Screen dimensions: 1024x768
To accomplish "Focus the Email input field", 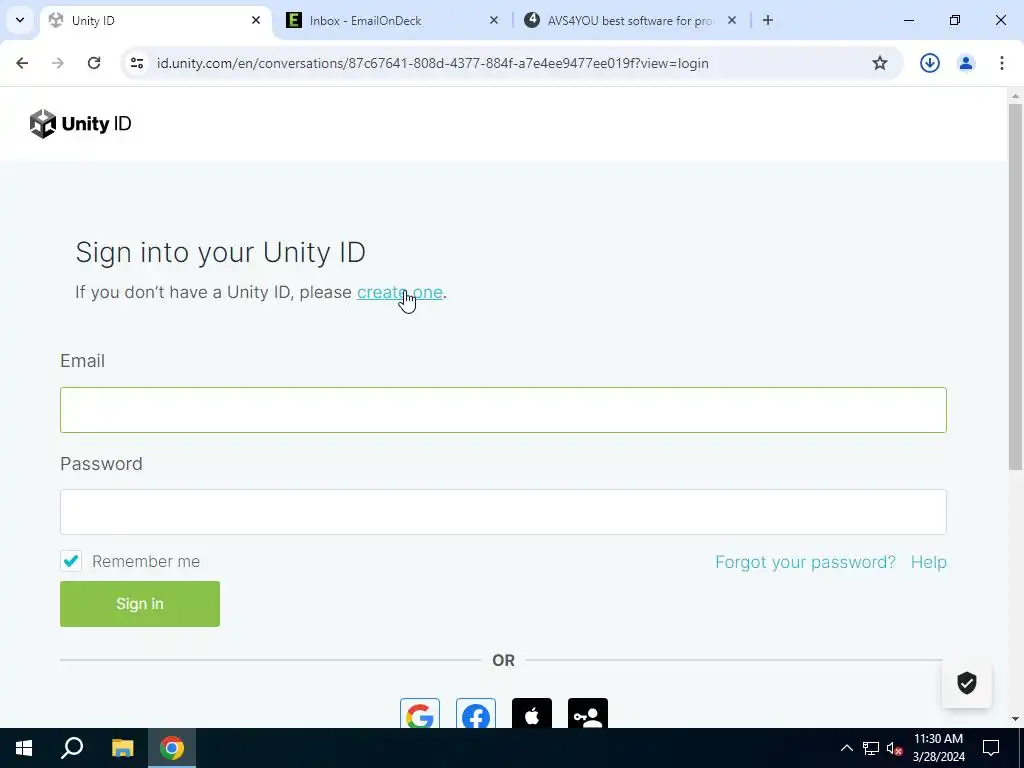I will pos(503,409).
